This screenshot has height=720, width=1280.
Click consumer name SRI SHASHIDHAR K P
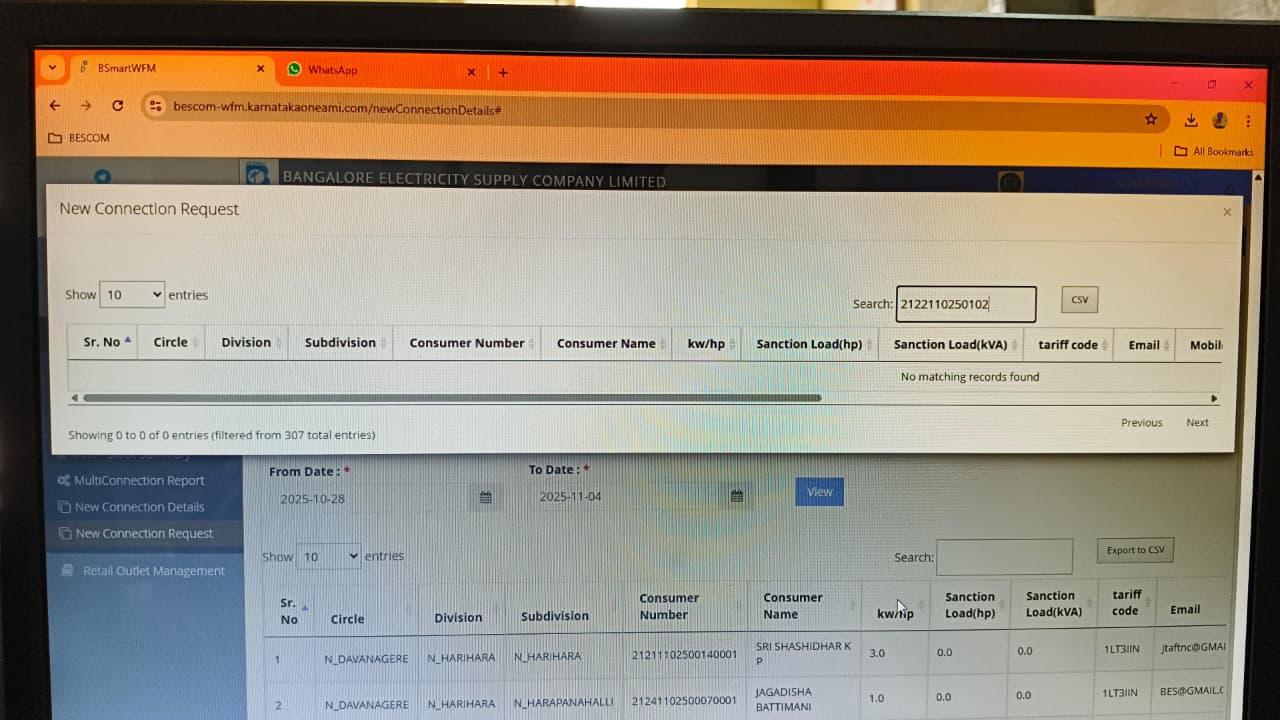pyautogui.click(x=803, y=653)
